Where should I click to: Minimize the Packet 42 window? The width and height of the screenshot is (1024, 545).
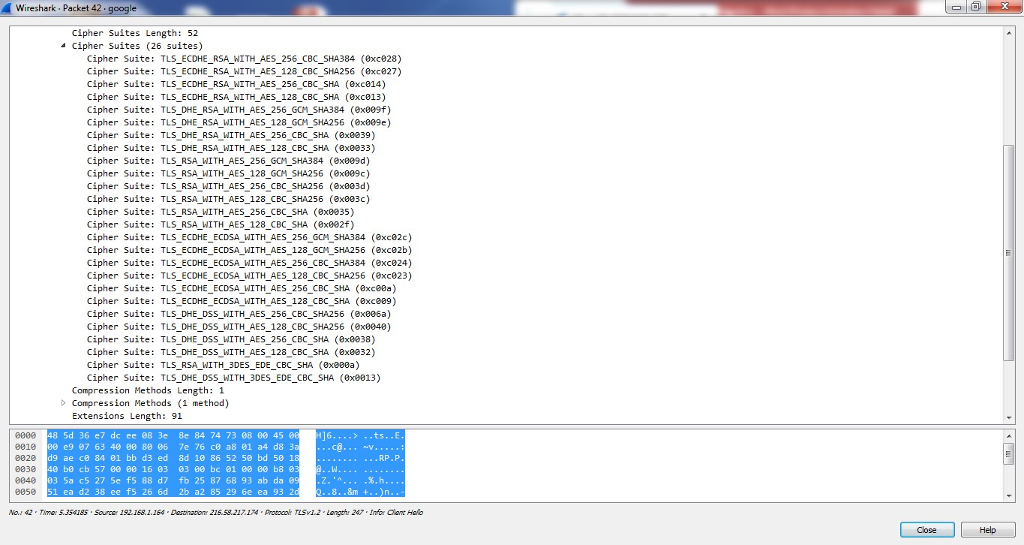pos(956,7)
